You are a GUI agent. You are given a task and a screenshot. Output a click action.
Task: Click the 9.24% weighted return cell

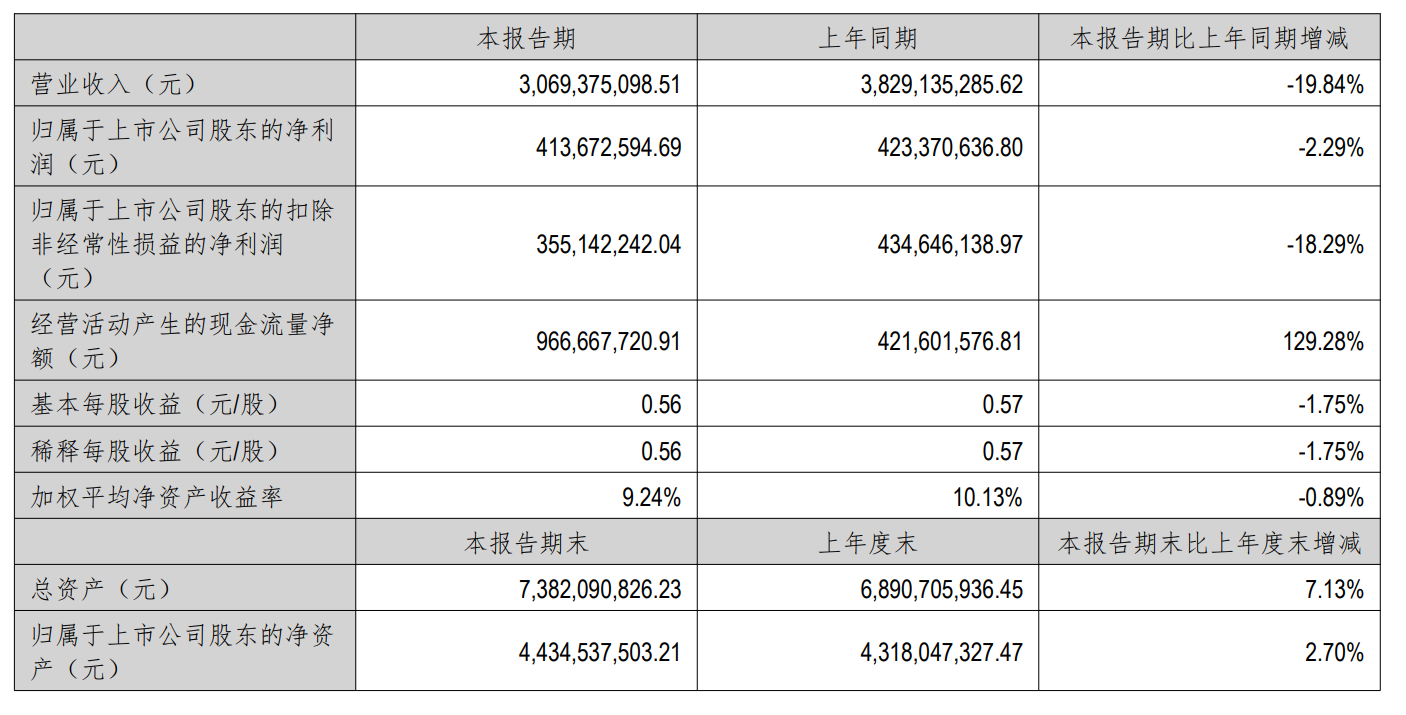(x=651, y=497)
